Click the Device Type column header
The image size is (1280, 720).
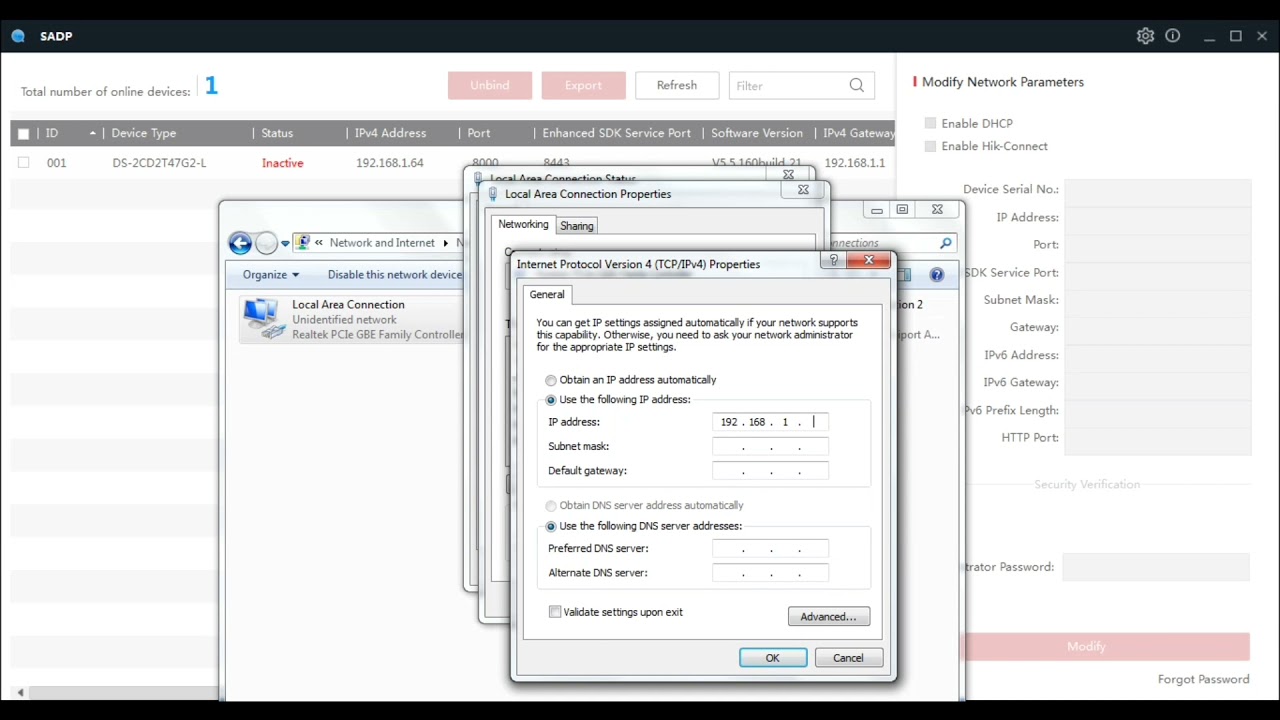[x=144, y=133]
